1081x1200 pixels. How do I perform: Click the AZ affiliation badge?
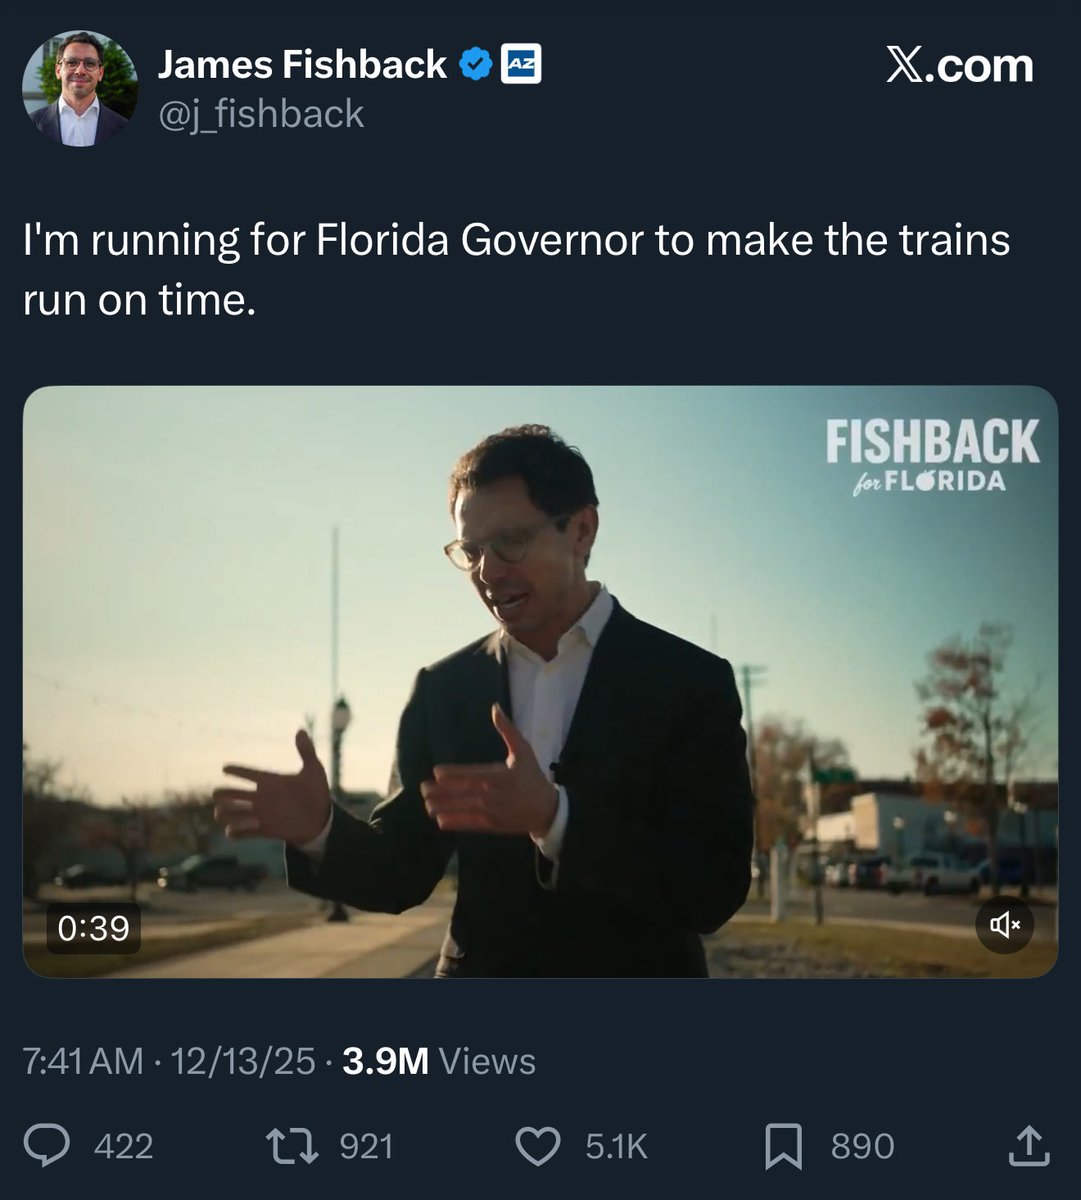520,66
